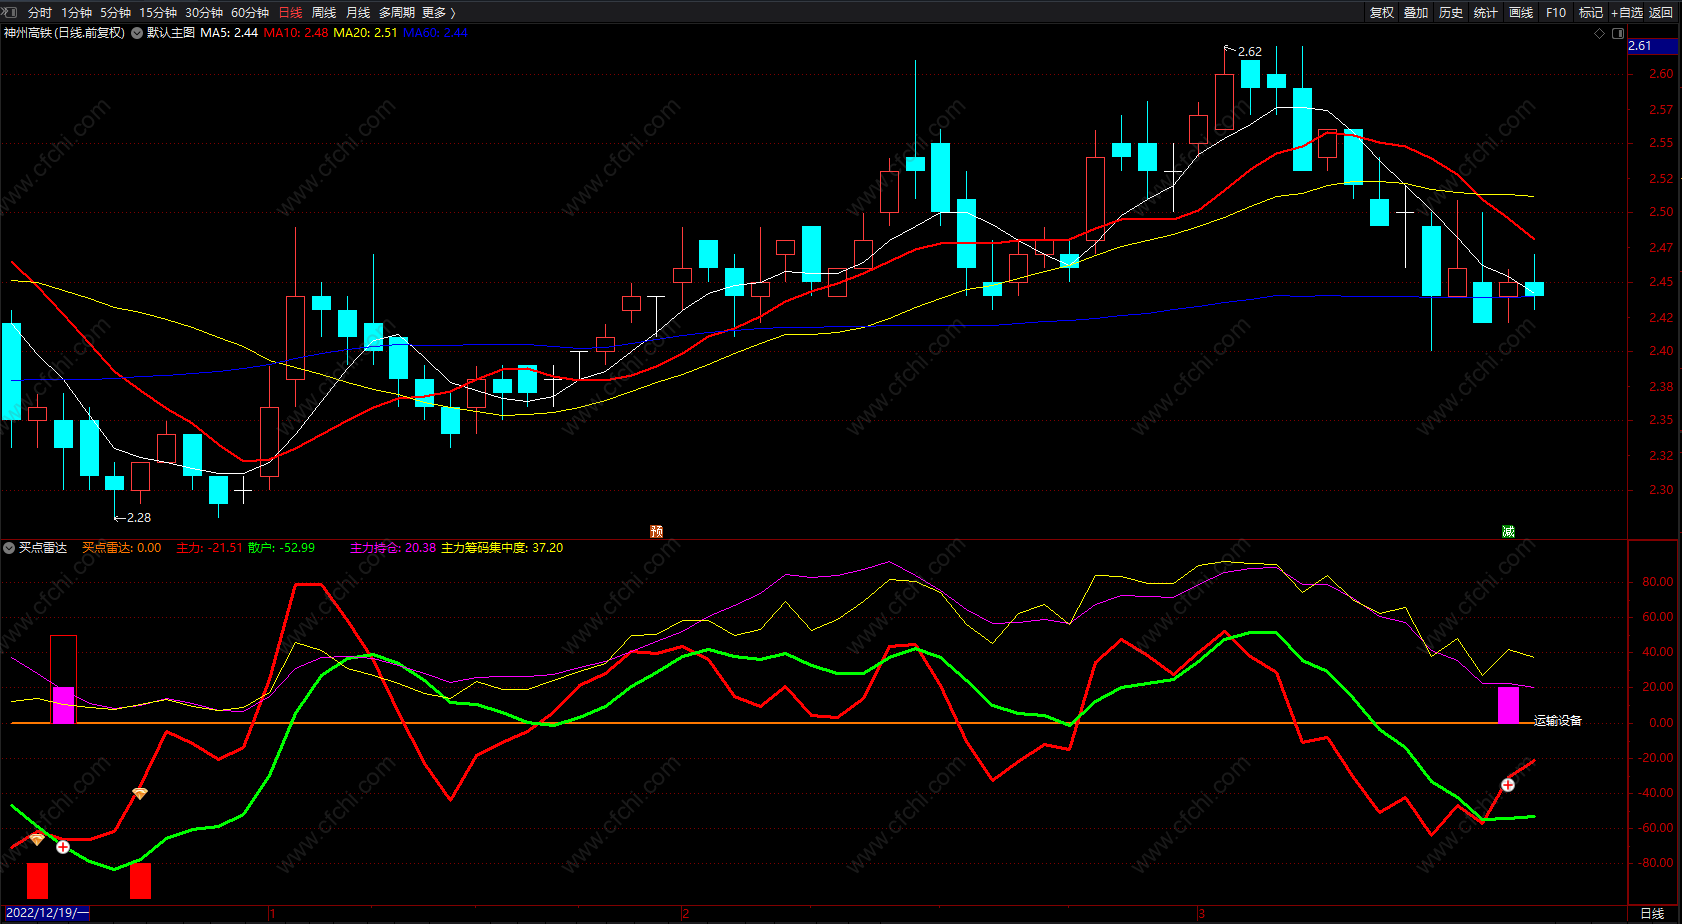Open F10 company information
This screenshot has height=924, width=1682.
(1556, 13)
